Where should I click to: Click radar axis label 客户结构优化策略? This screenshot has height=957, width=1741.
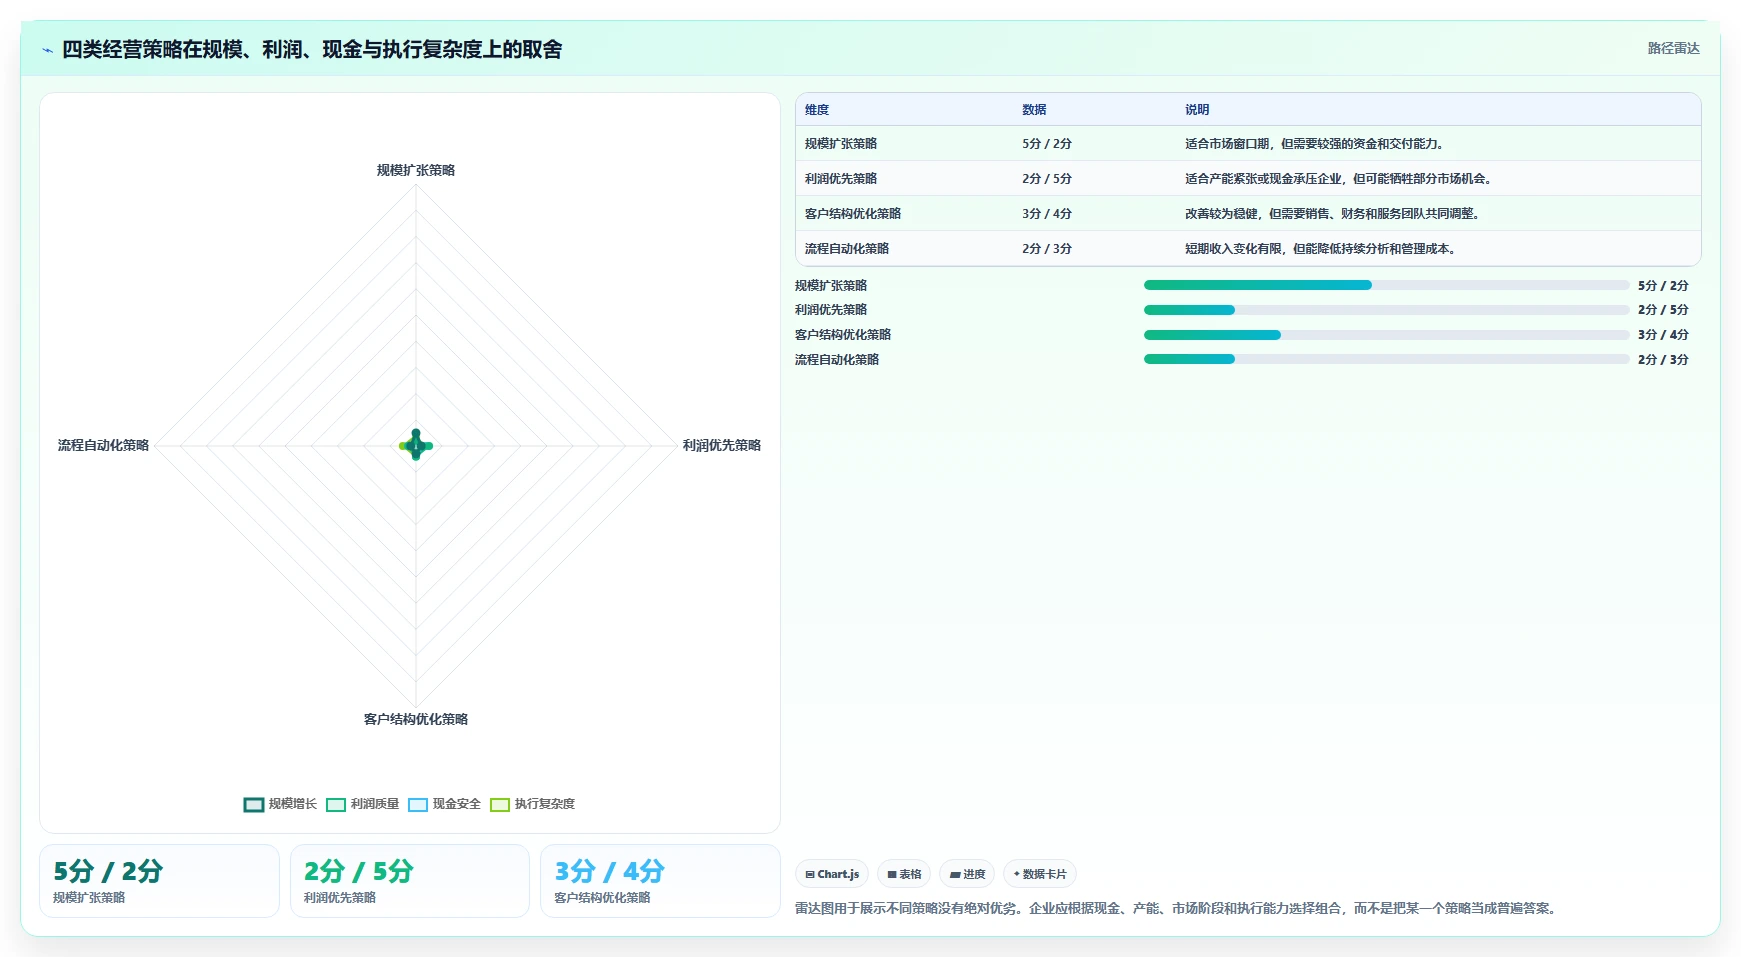[x=416, y=719]
